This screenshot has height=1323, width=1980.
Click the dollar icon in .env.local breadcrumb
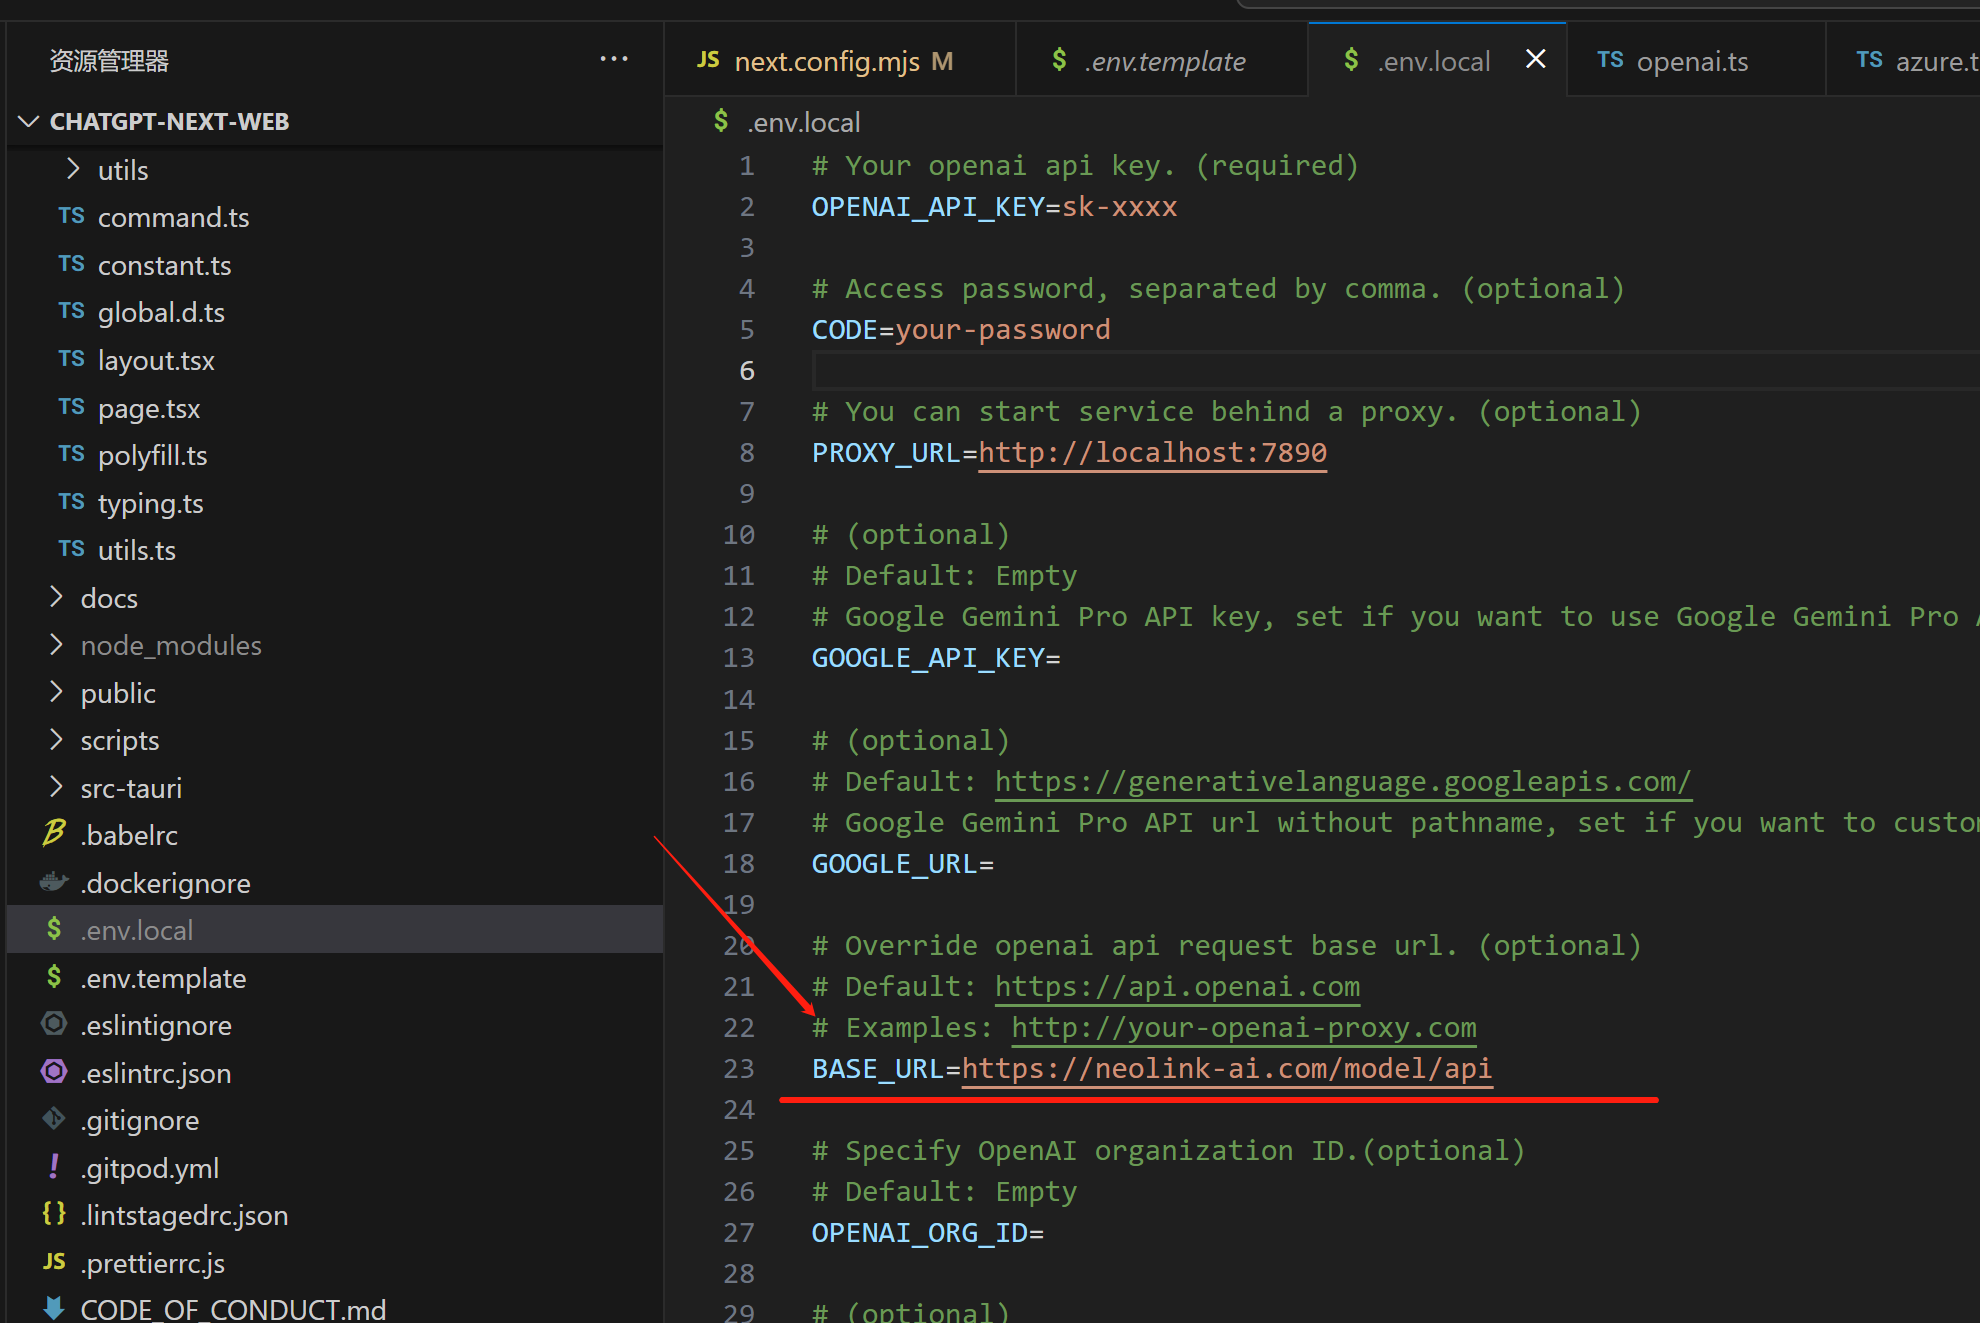point(721,122)
